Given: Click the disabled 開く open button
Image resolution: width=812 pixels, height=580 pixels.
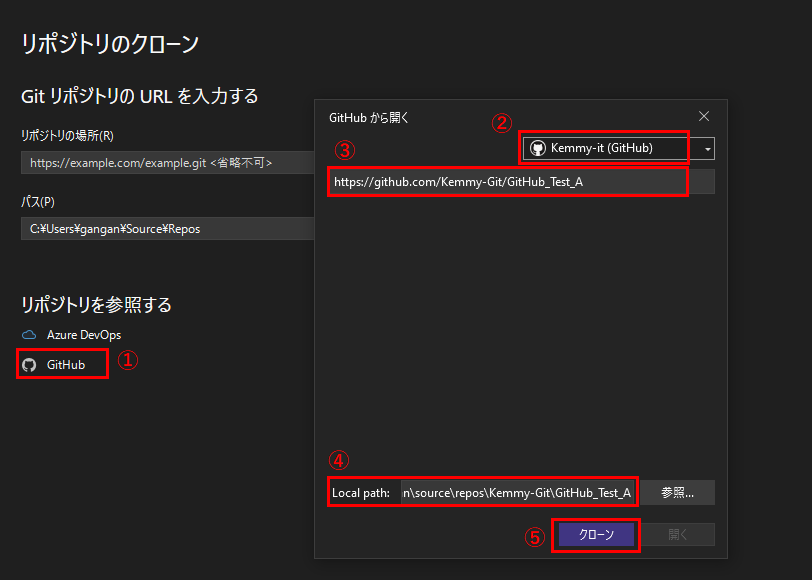Looking at the screenshot, I should 677,534.
